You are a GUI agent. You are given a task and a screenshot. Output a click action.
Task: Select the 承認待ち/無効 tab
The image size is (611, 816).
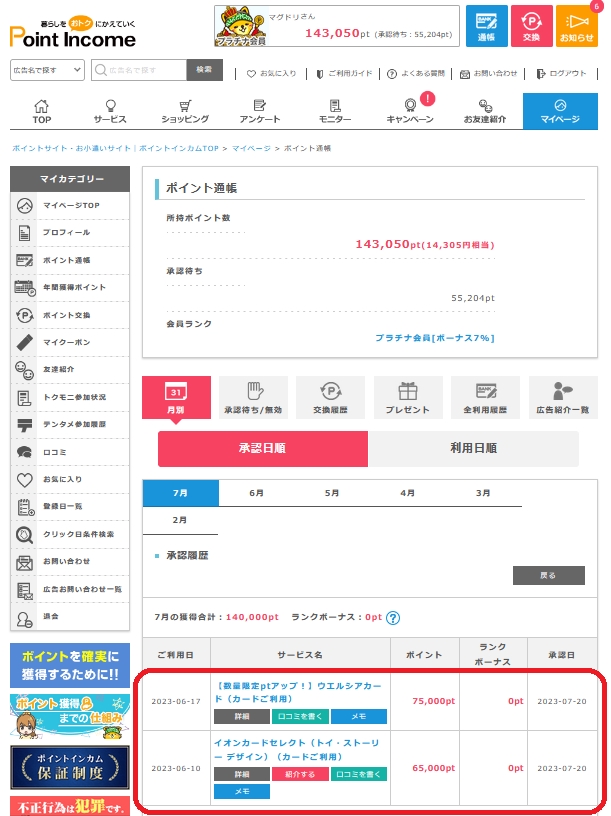253,398
